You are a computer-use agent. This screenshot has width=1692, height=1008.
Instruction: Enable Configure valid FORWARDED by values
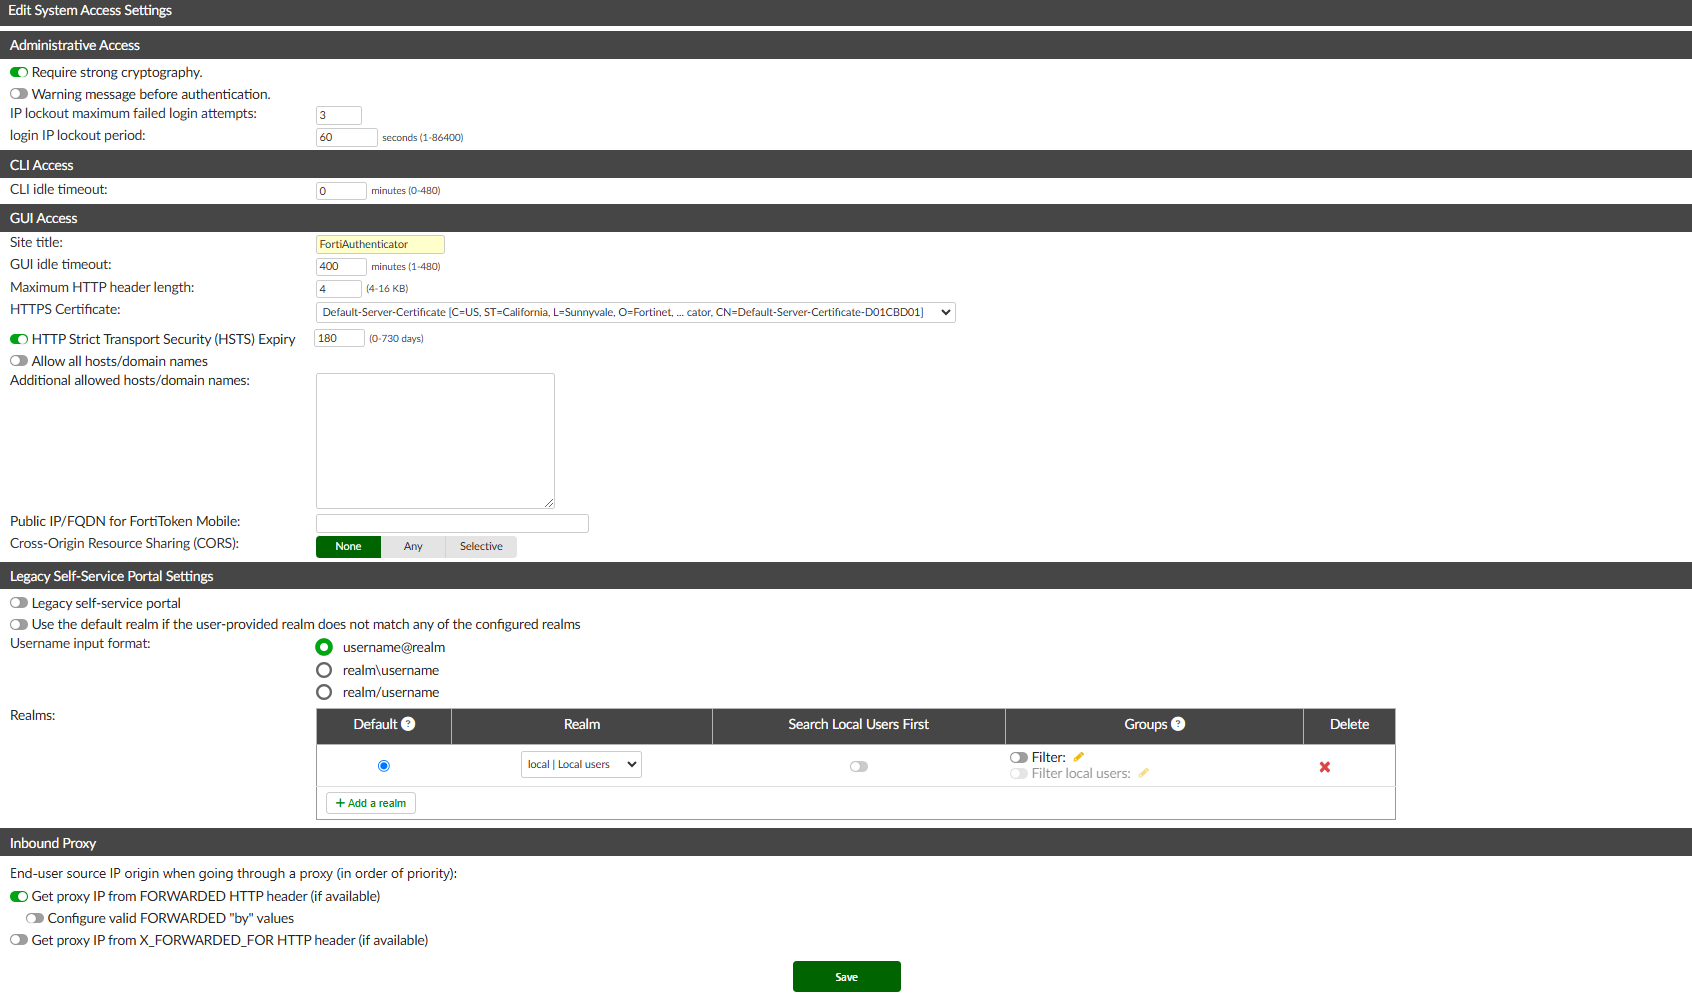pyautogui.click(x=35, y=918)
